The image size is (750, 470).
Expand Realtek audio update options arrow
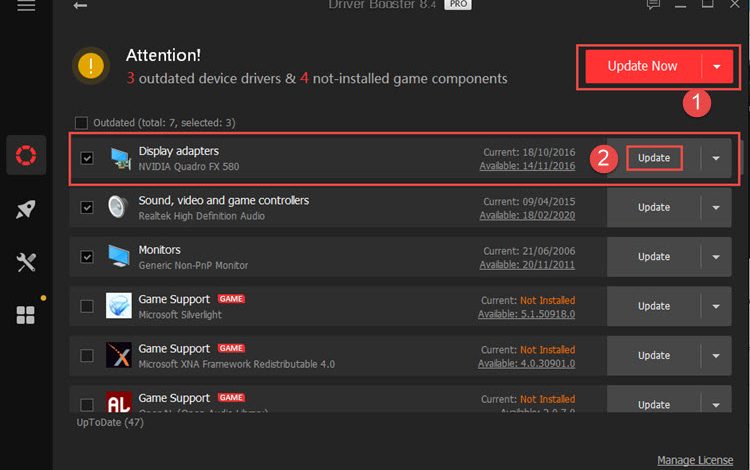(x=716, y=208)
